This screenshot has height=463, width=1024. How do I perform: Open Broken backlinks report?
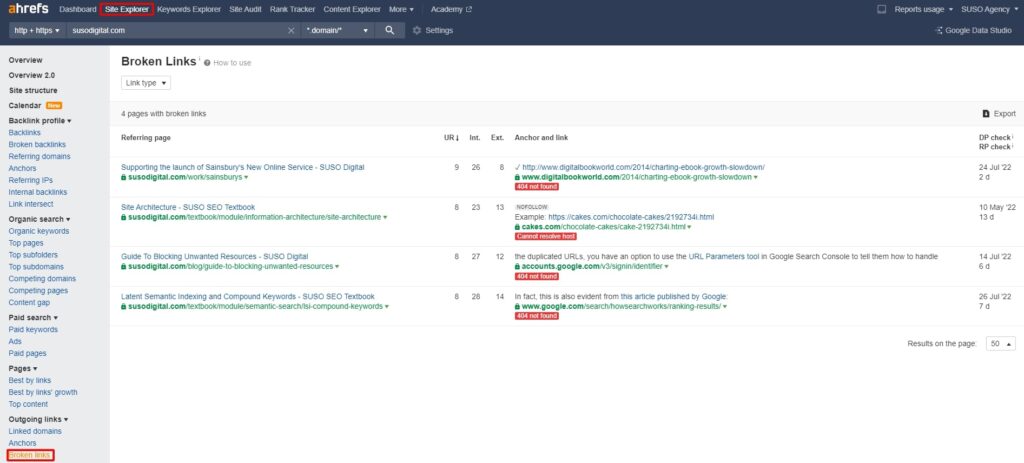click(x=37, y=144)
